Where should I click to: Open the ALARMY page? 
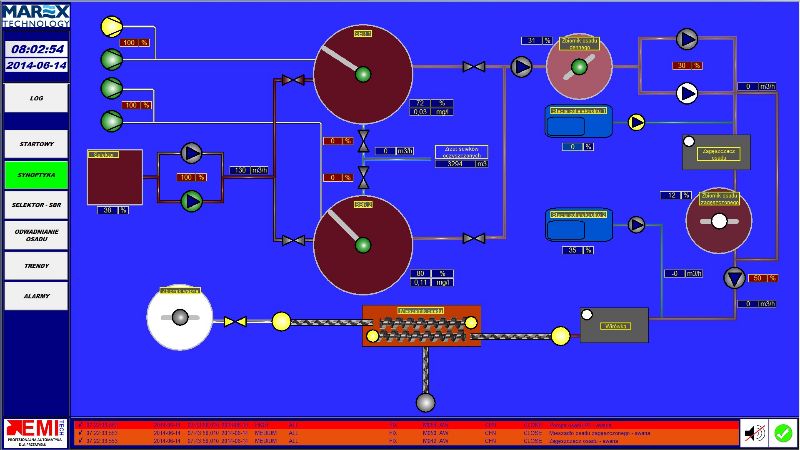[35, 296]
